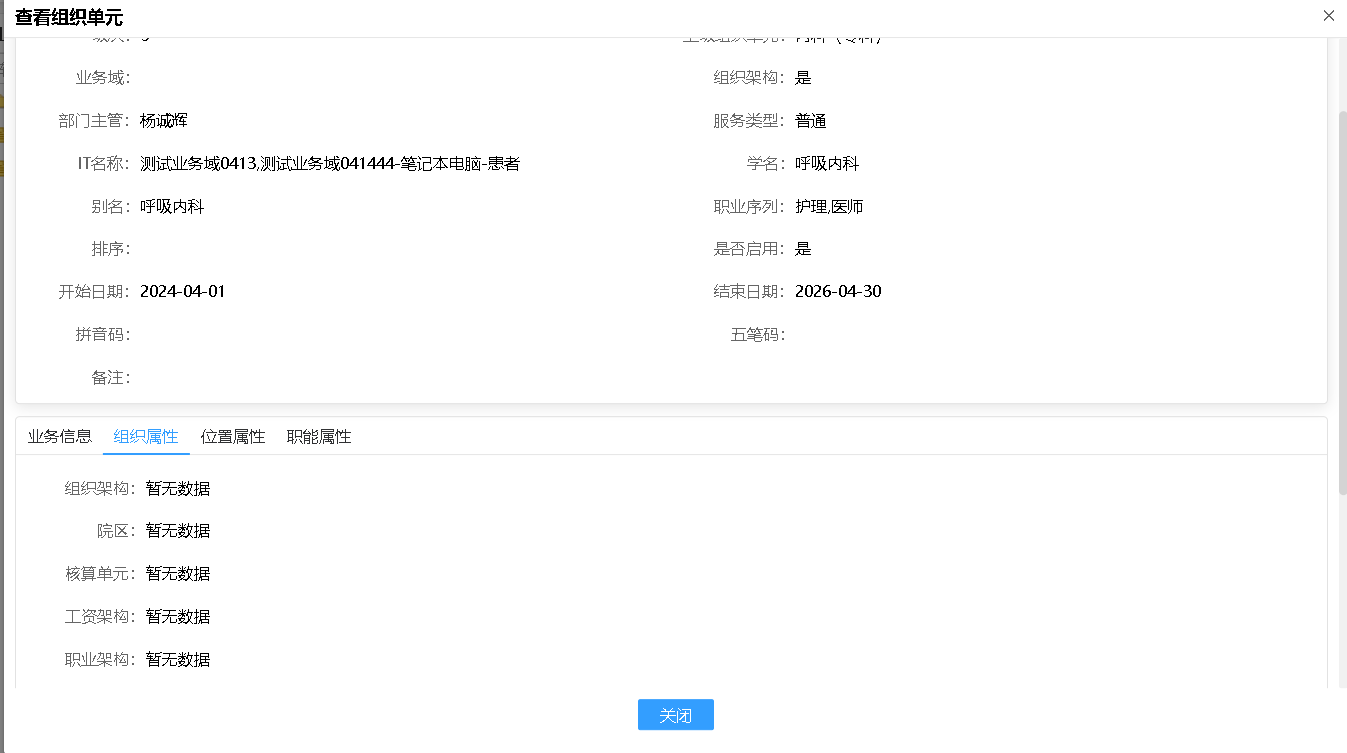The height and width of the screenshot is (753, 1347).
Task: Click the 是否启用 value 是
Action: [x=802, y=248]
